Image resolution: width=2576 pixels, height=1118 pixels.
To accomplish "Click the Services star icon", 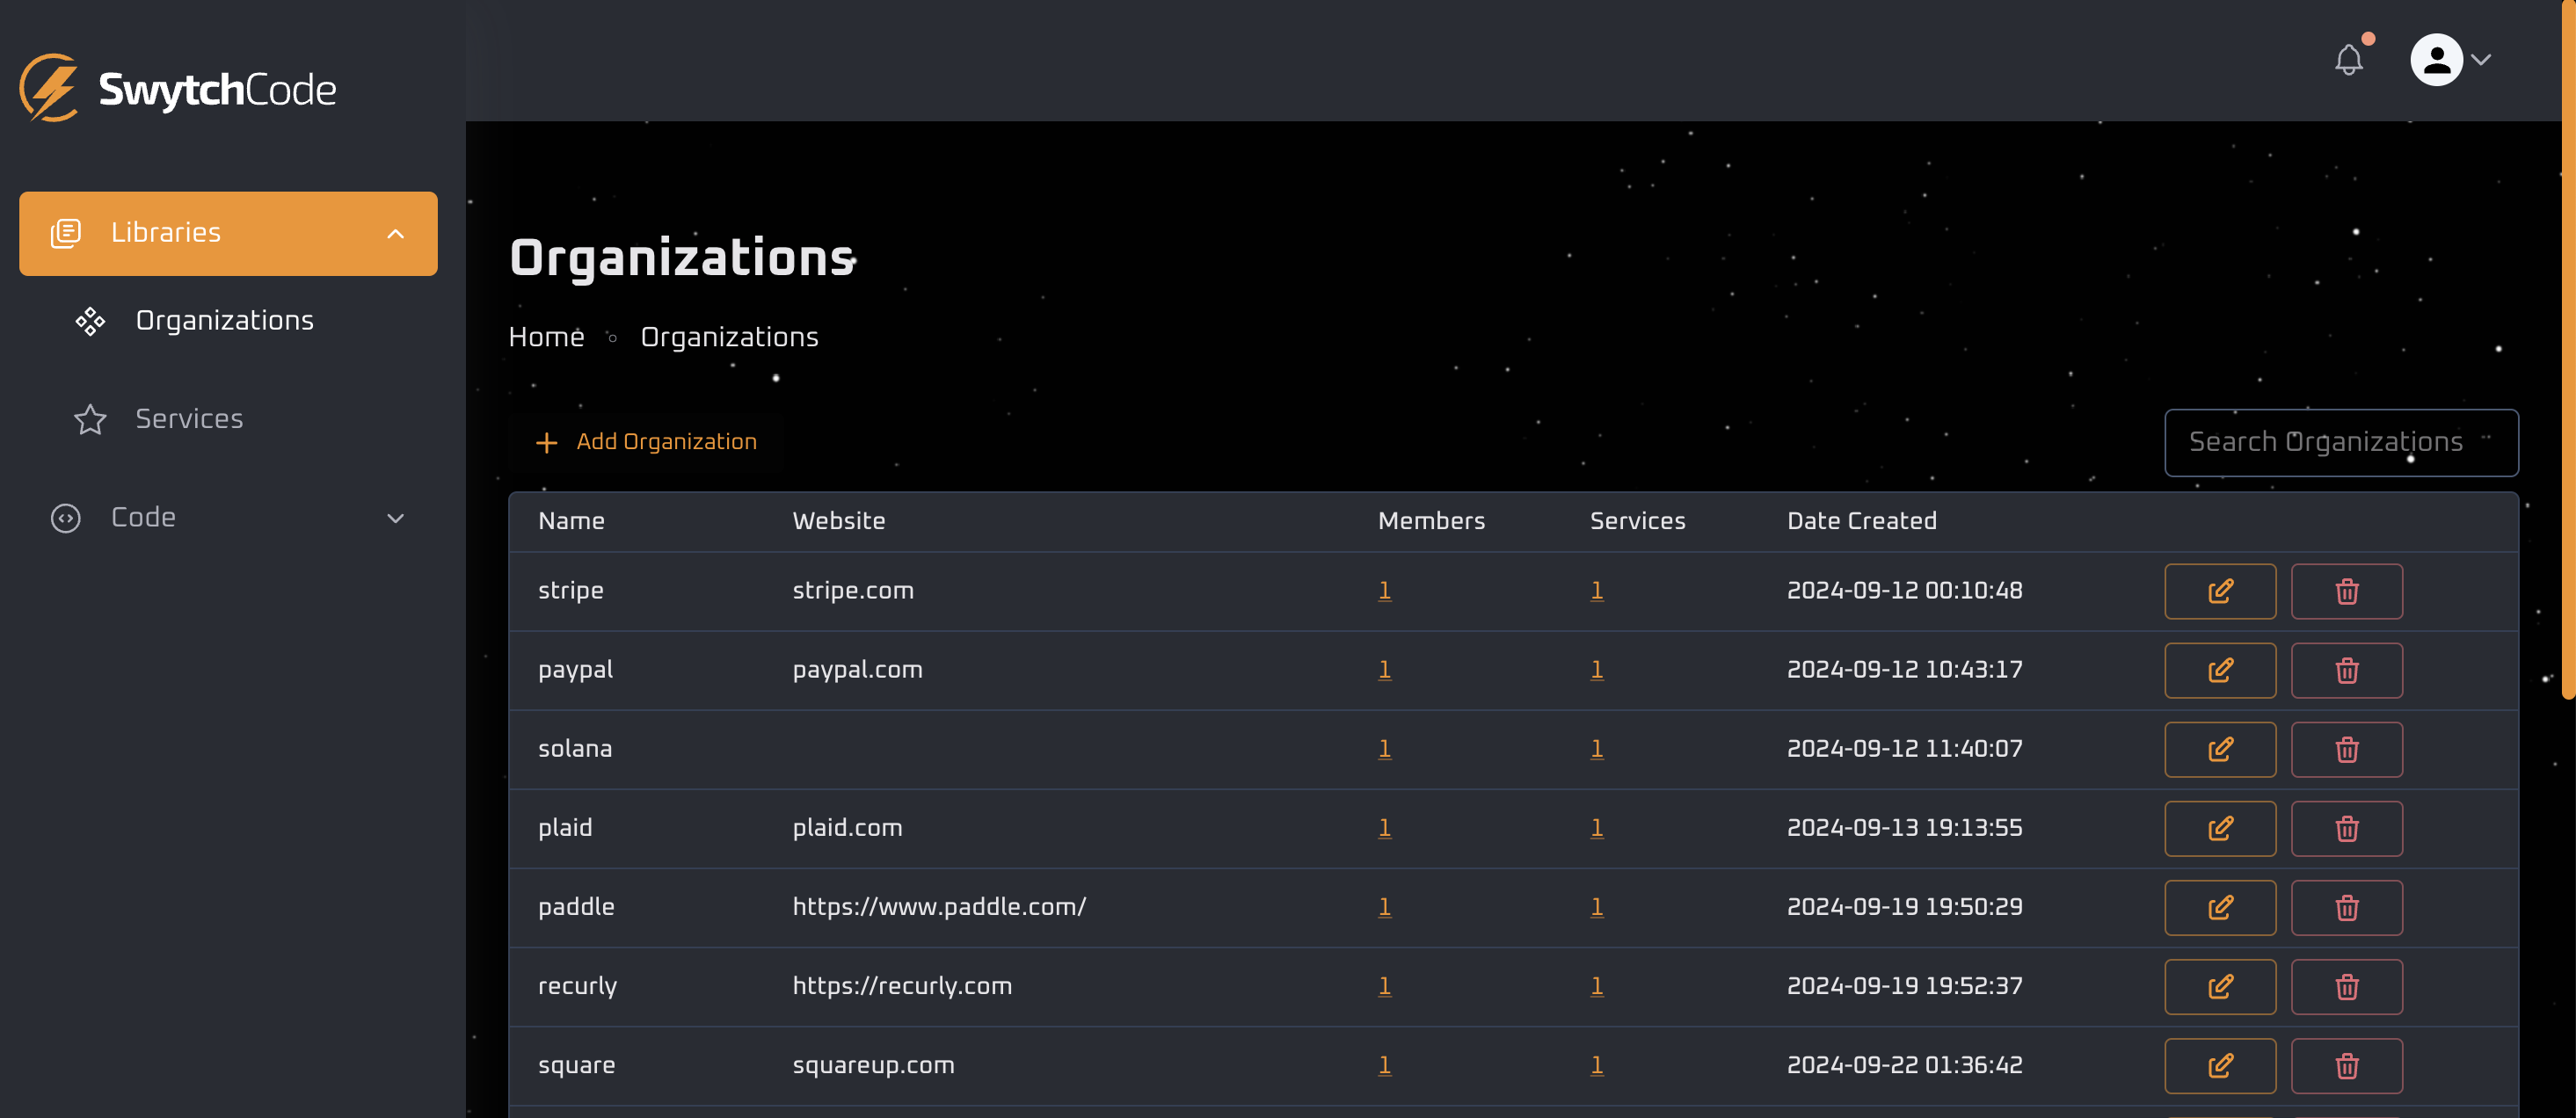I will point(90,418).
